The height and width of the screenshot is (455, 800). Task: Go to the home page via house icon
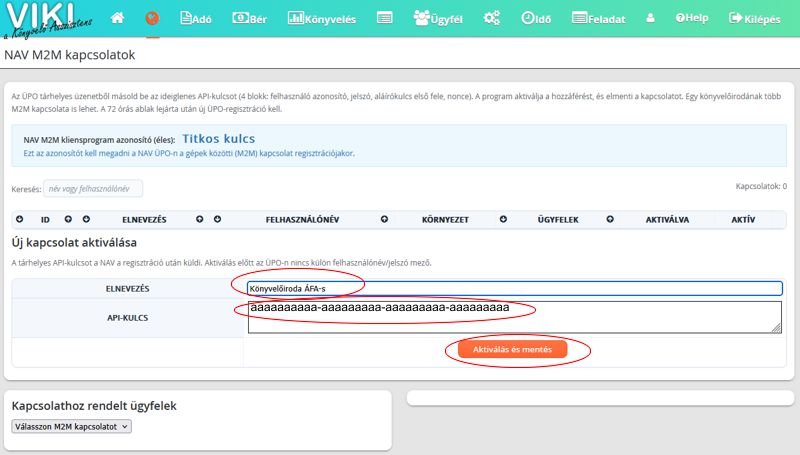tap(117, 18)
